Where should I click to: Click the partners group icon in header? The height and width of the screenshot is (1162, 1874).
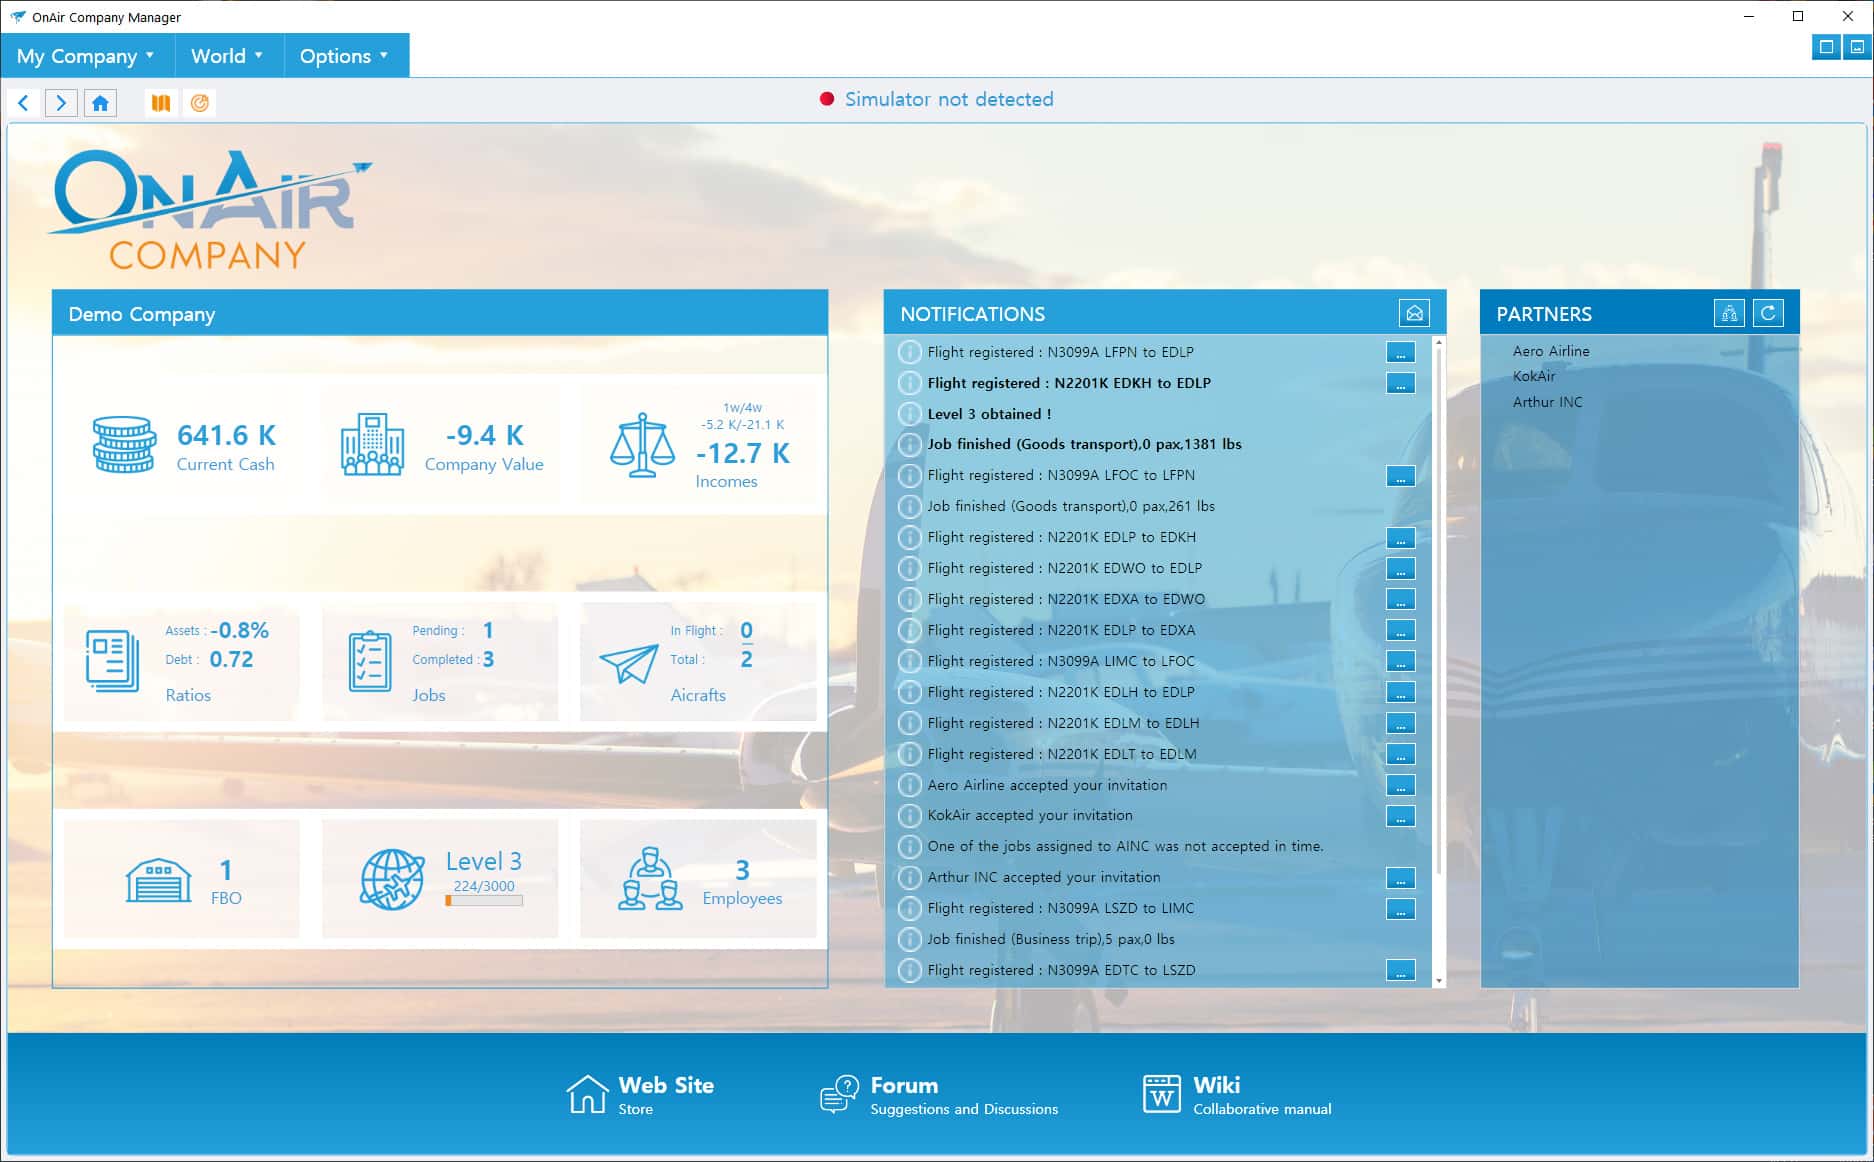(1729, 314)
